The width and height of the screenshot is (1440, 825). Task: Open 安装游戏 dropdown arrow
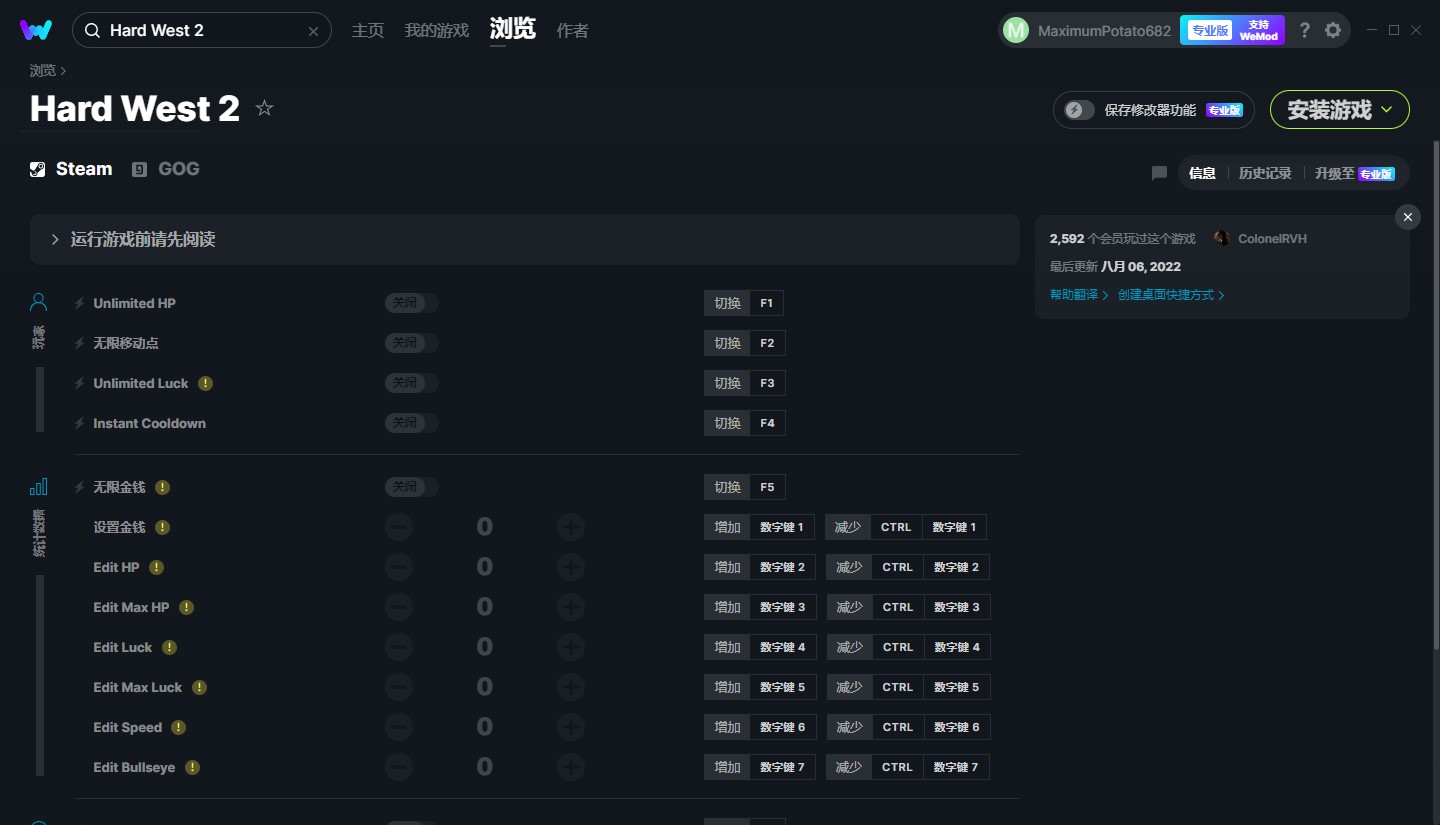1387,110
